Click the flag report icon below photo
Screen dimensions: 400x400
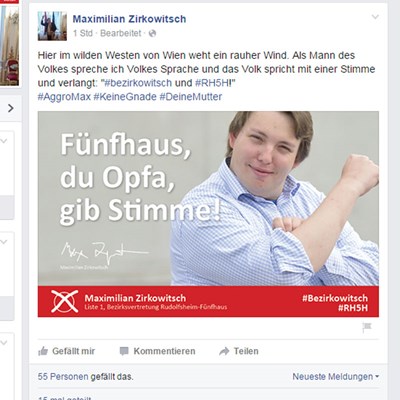tap(367, 327)
